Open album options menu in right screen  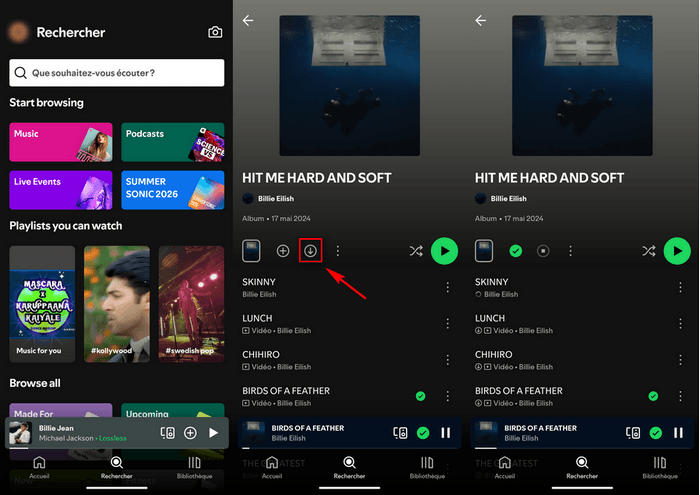[x=571, y=251]
